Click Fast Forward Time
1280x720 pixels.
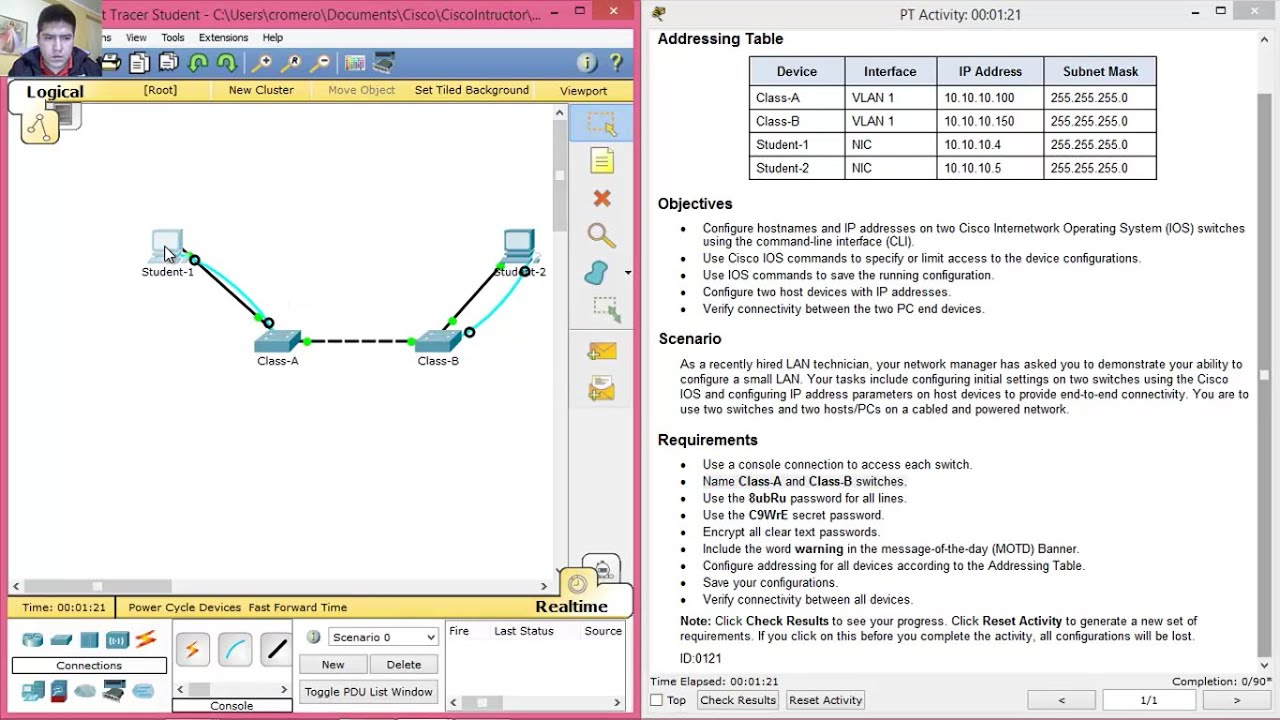click(298, 607)
